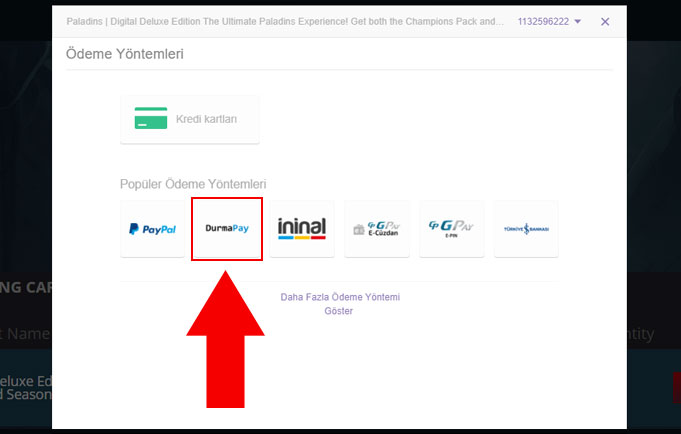Click the Deluxe Edition item in background
This screenshot has height=434, width=681.
tap(25, 381)
